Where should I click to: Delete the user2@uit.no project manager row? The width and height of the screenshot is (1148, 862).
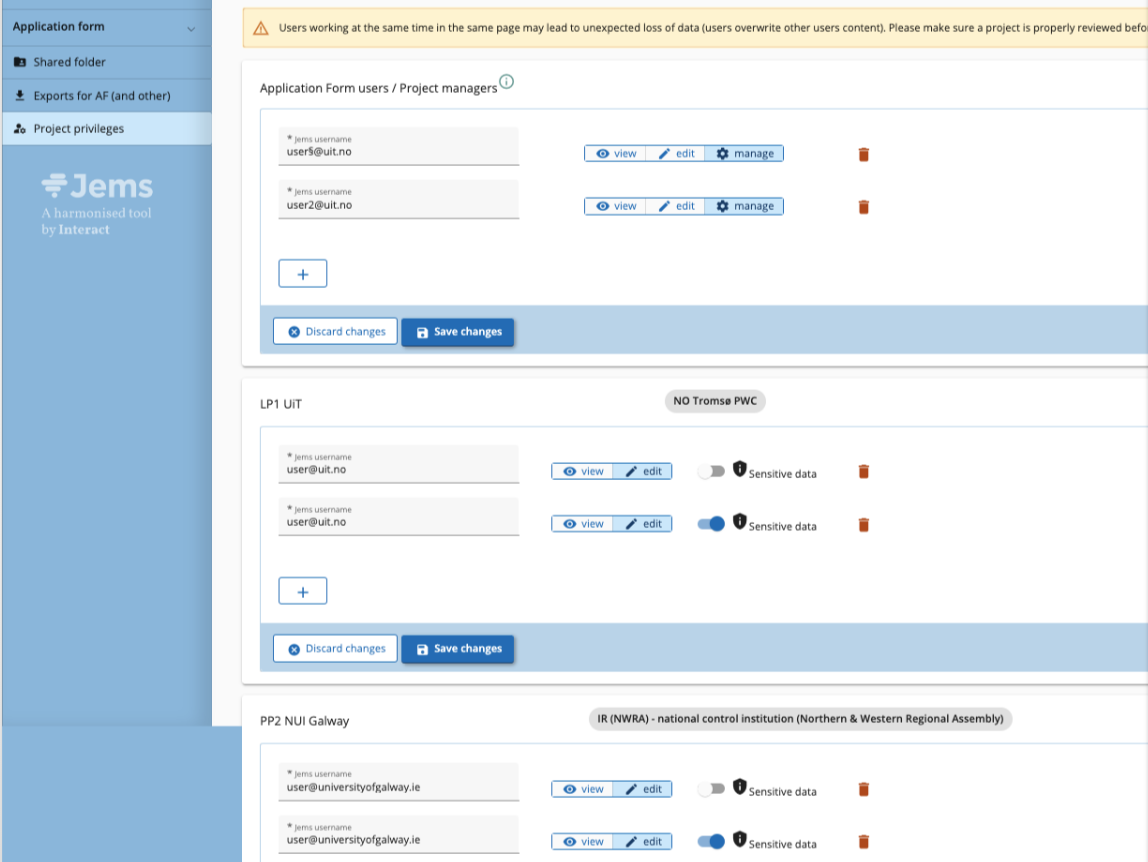click(864, 207)
